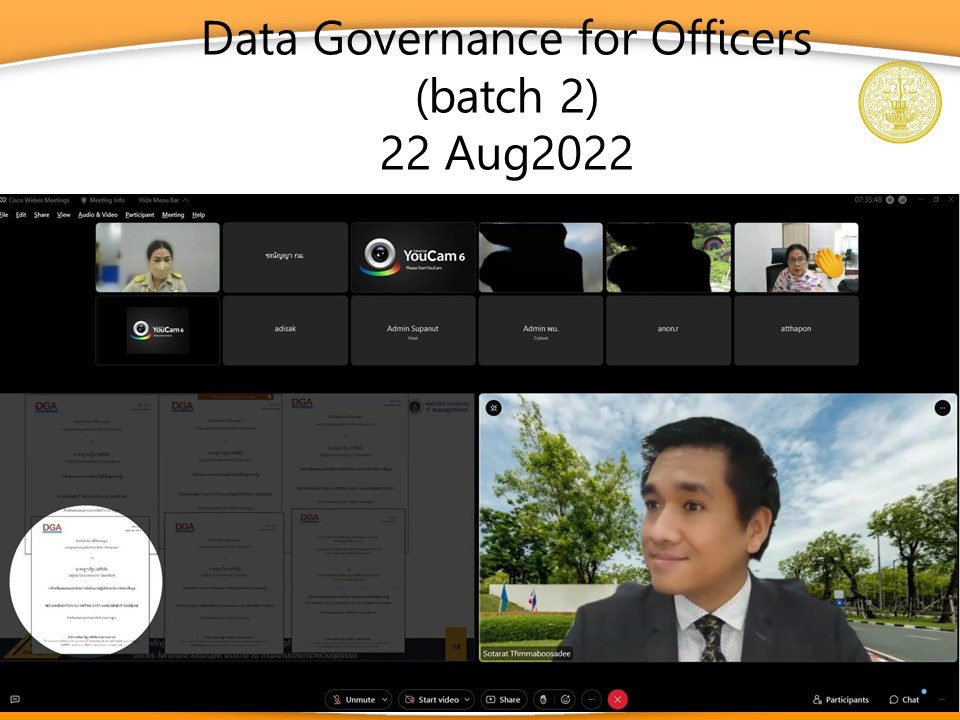
Task: Open the Participant menu
Action: point(139,215)
